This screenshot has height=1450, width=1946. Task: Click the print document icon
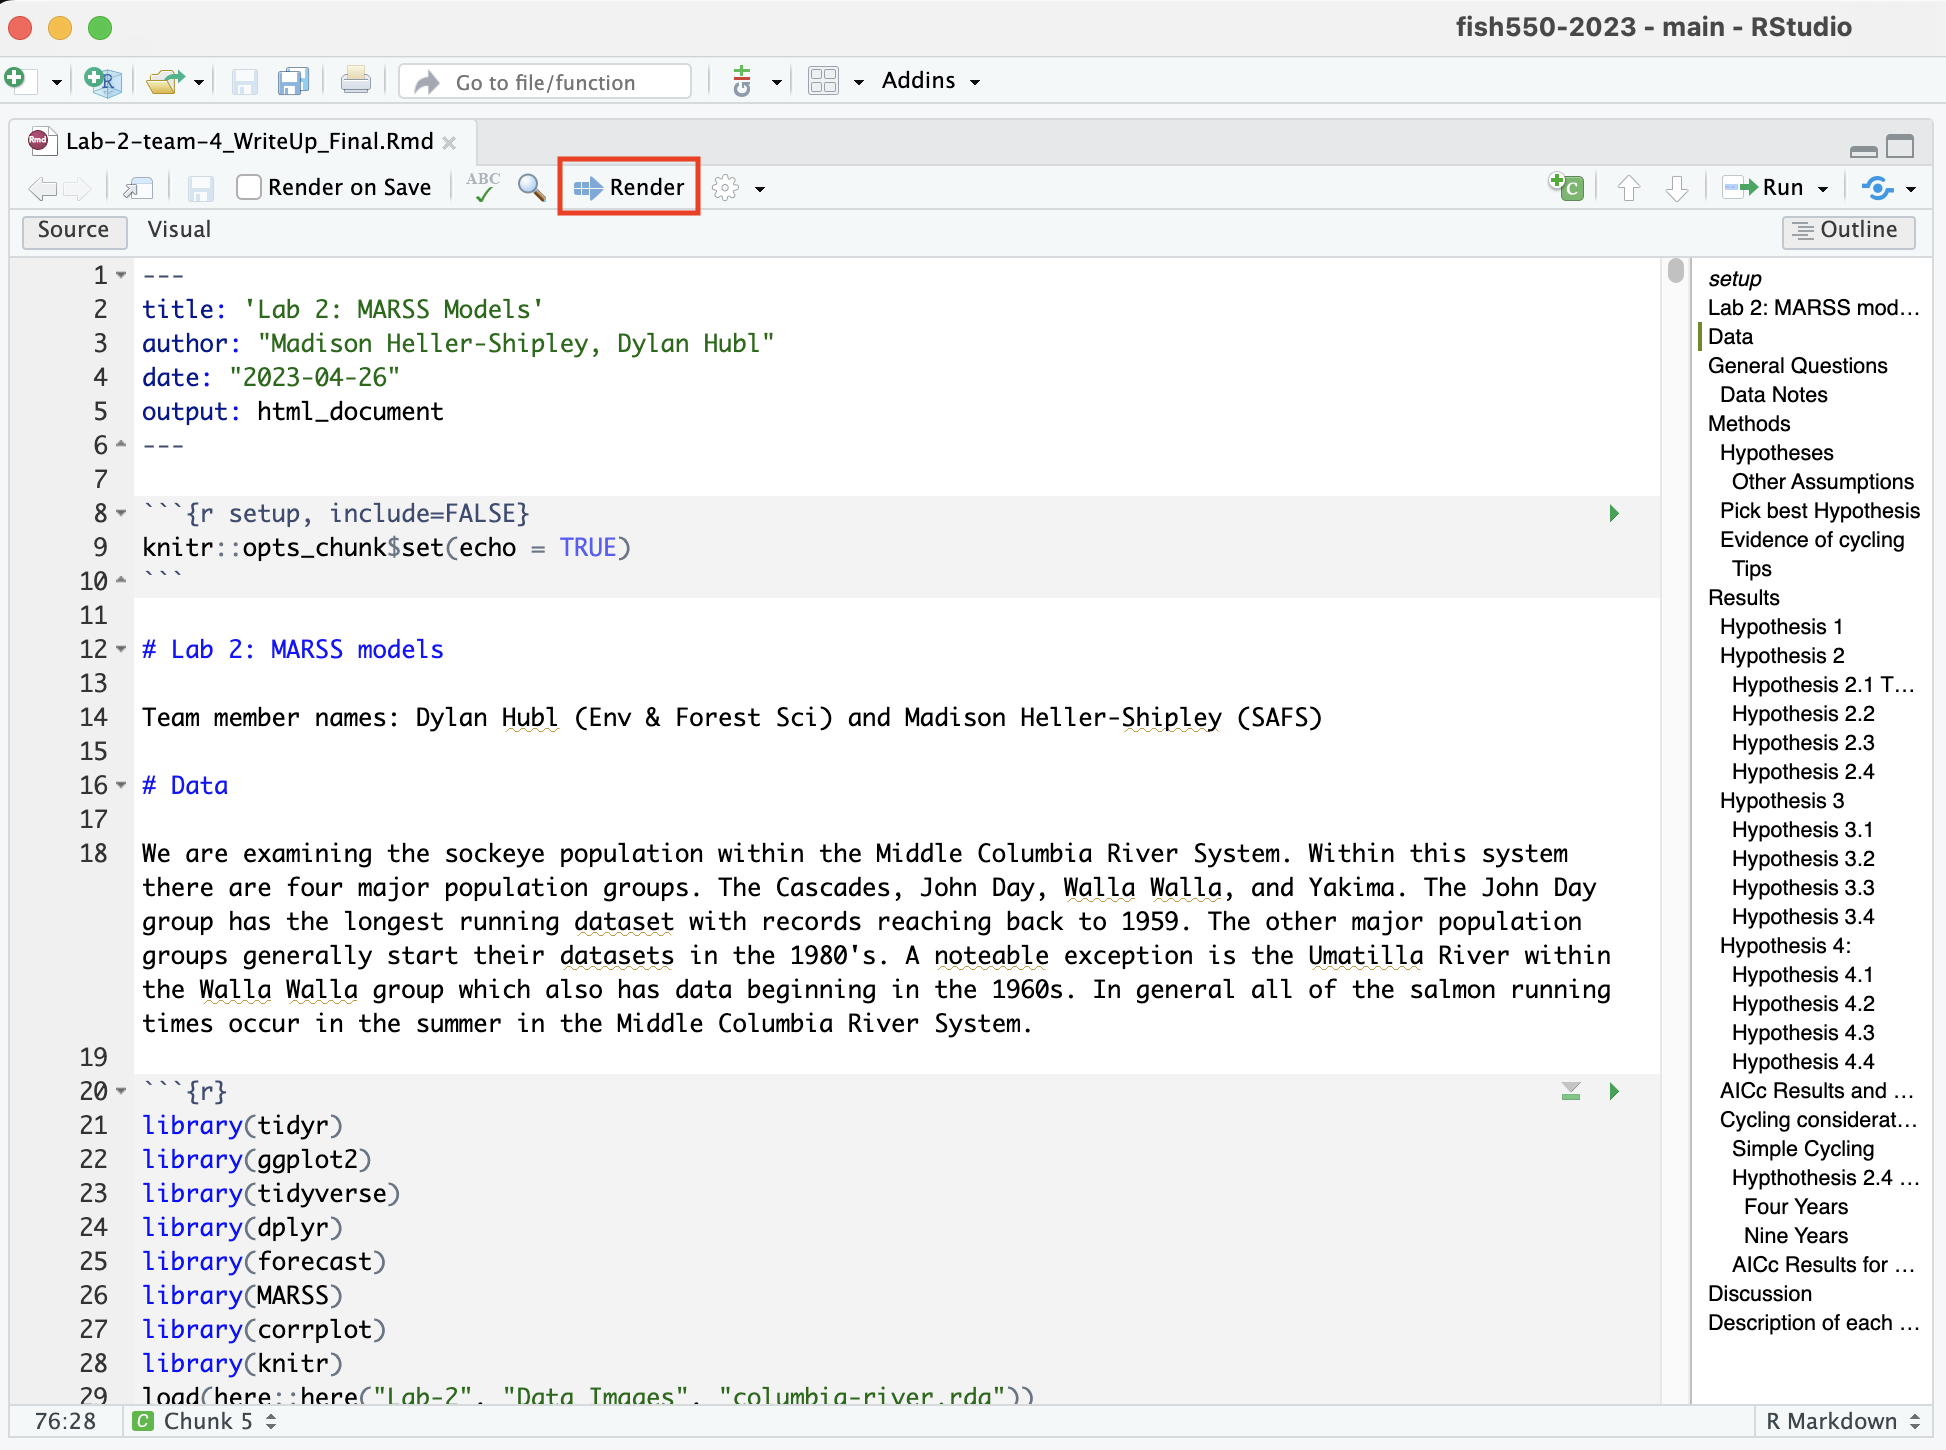(x=355, y=81)
